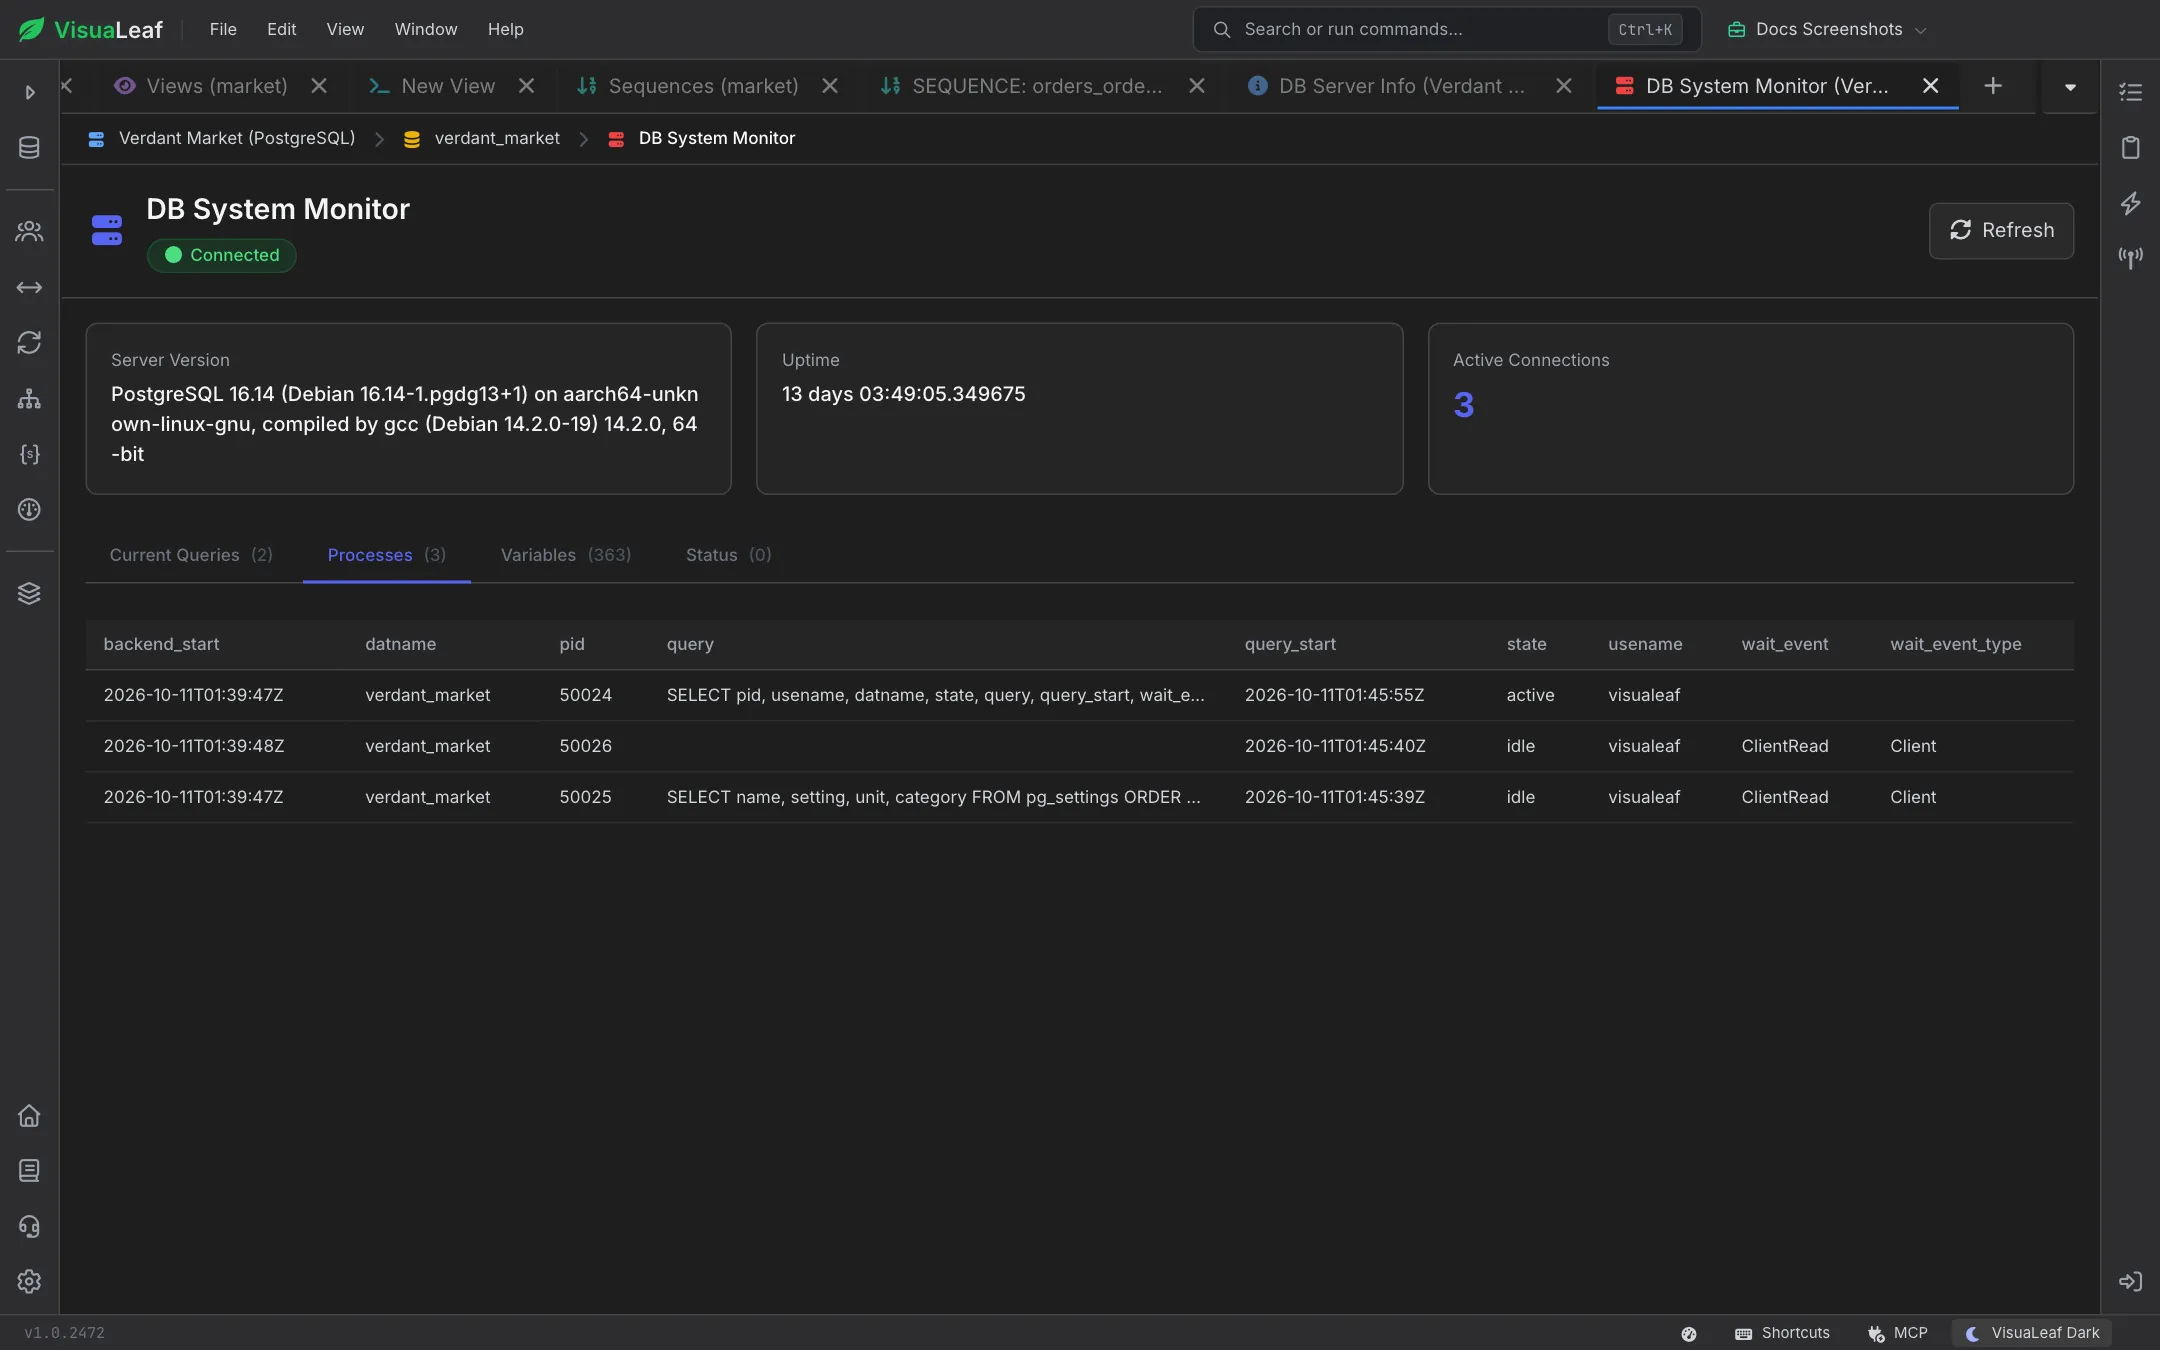The image size is (2160, 1350).
Task: Open the clipboard icon on right panel
Action: pyautogui.click(x=2130, y=148)
